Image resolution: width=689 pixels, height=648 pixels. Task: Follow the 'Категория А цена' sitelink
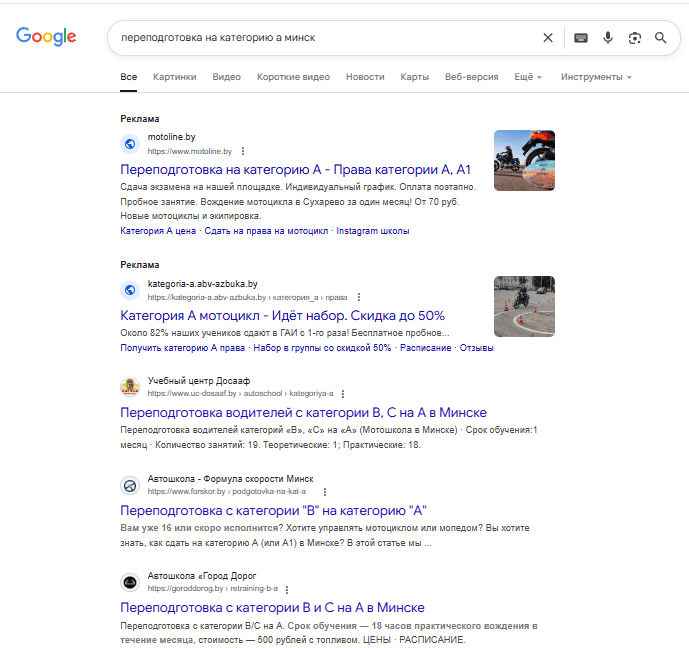click(158, 231)
